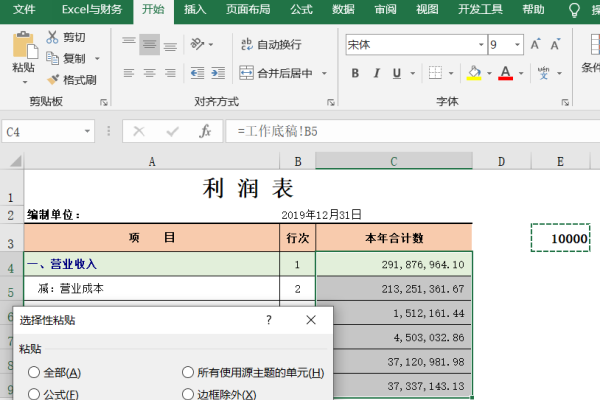Increase indent
This screenshot has width=600, height=400.
[218, 73]
